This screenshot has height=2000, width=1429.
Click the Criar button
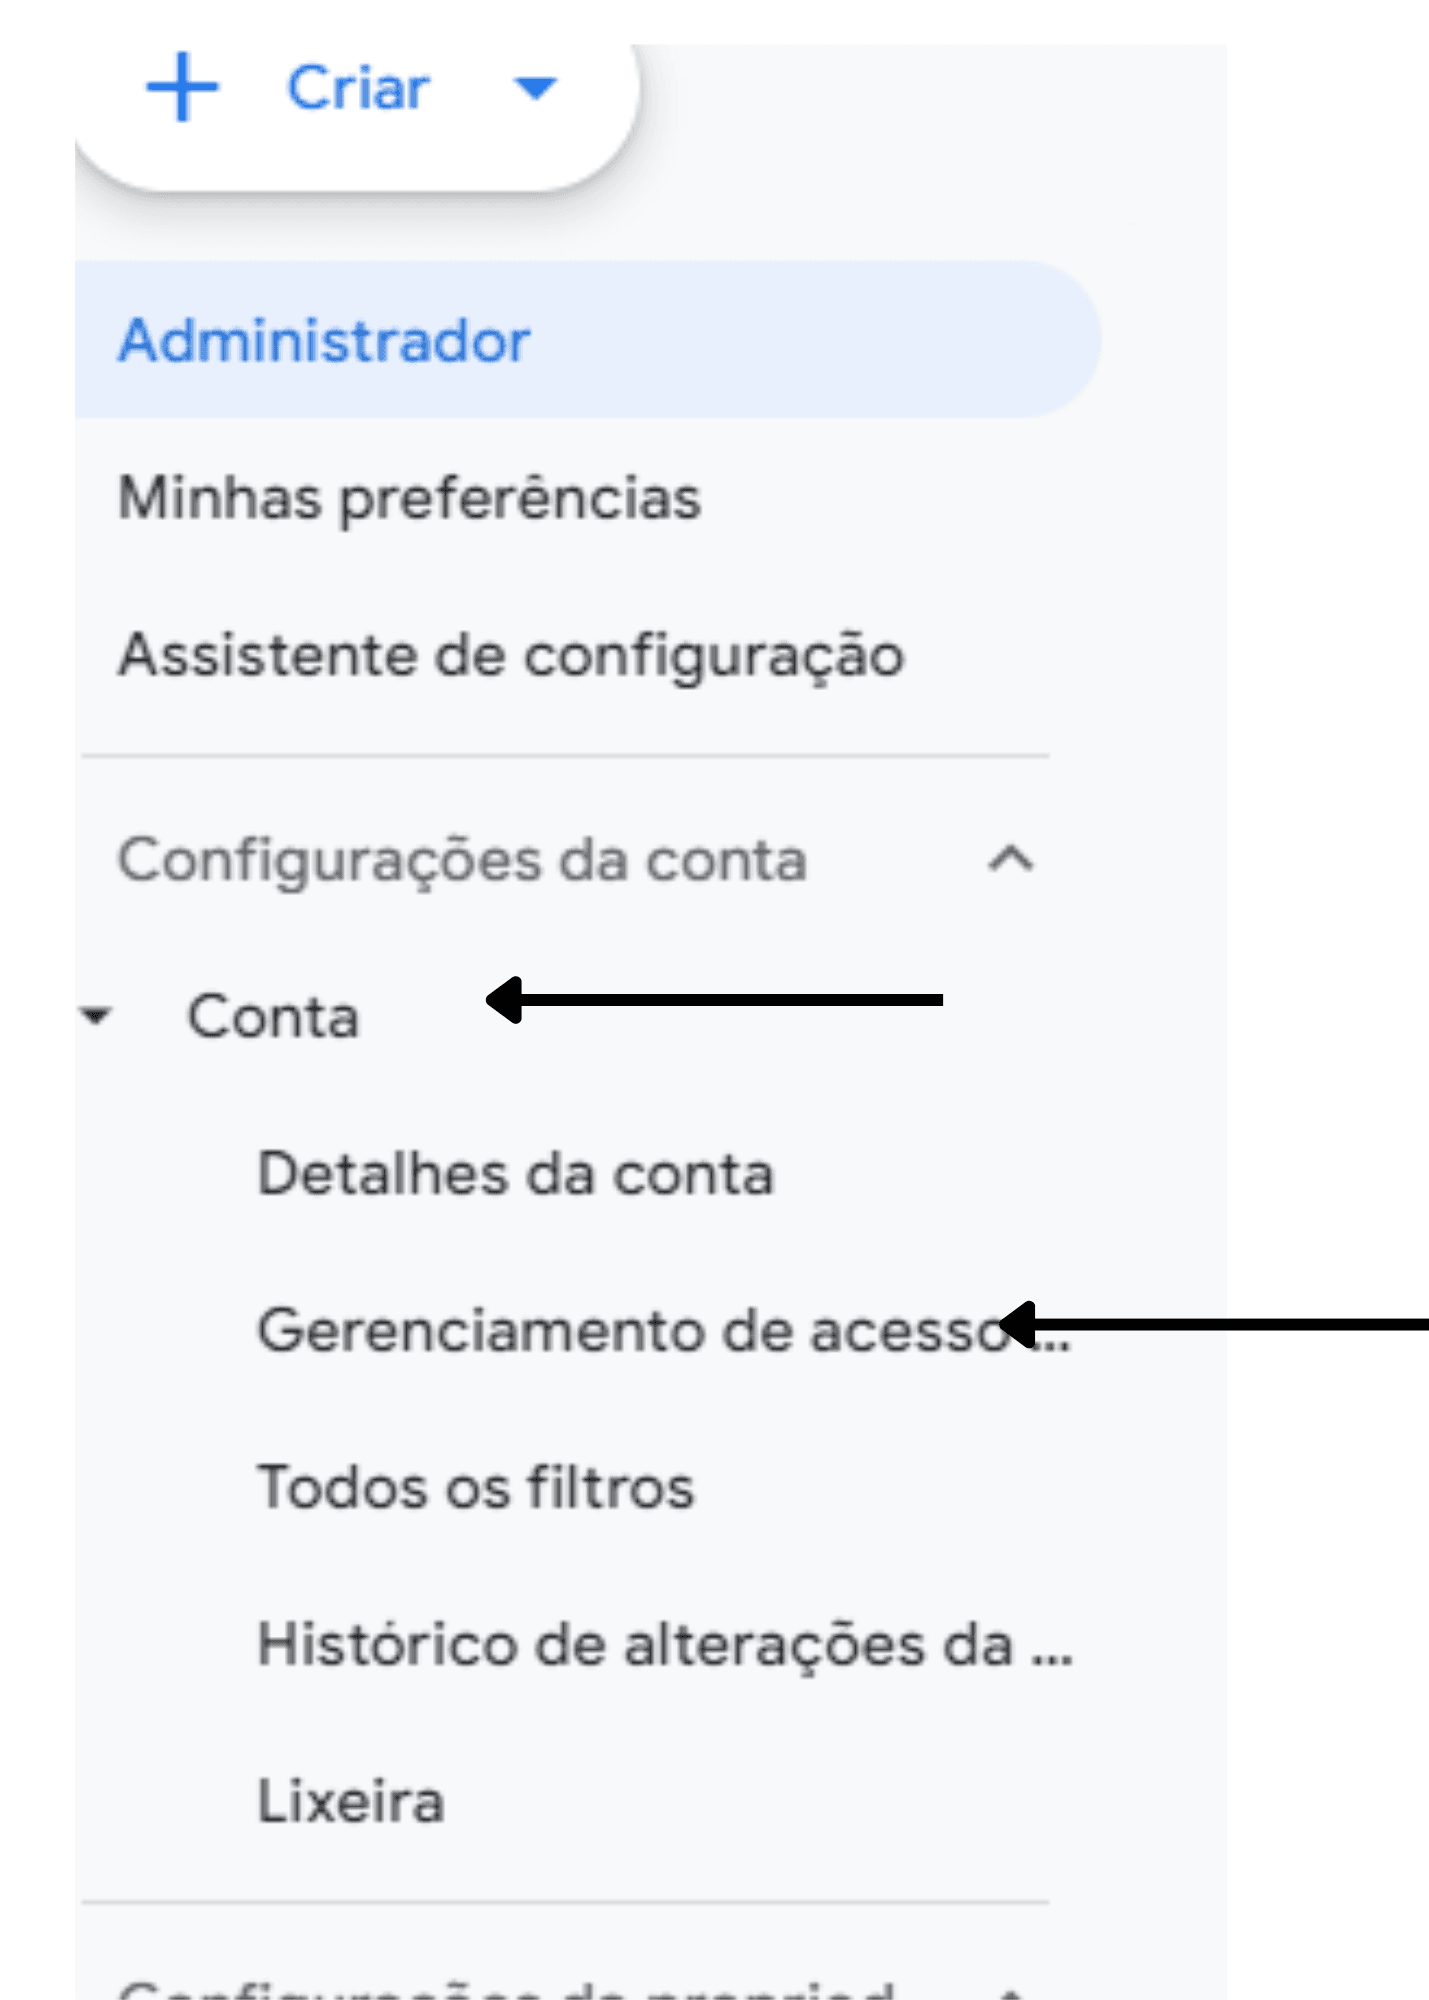(x=354, y=88)
